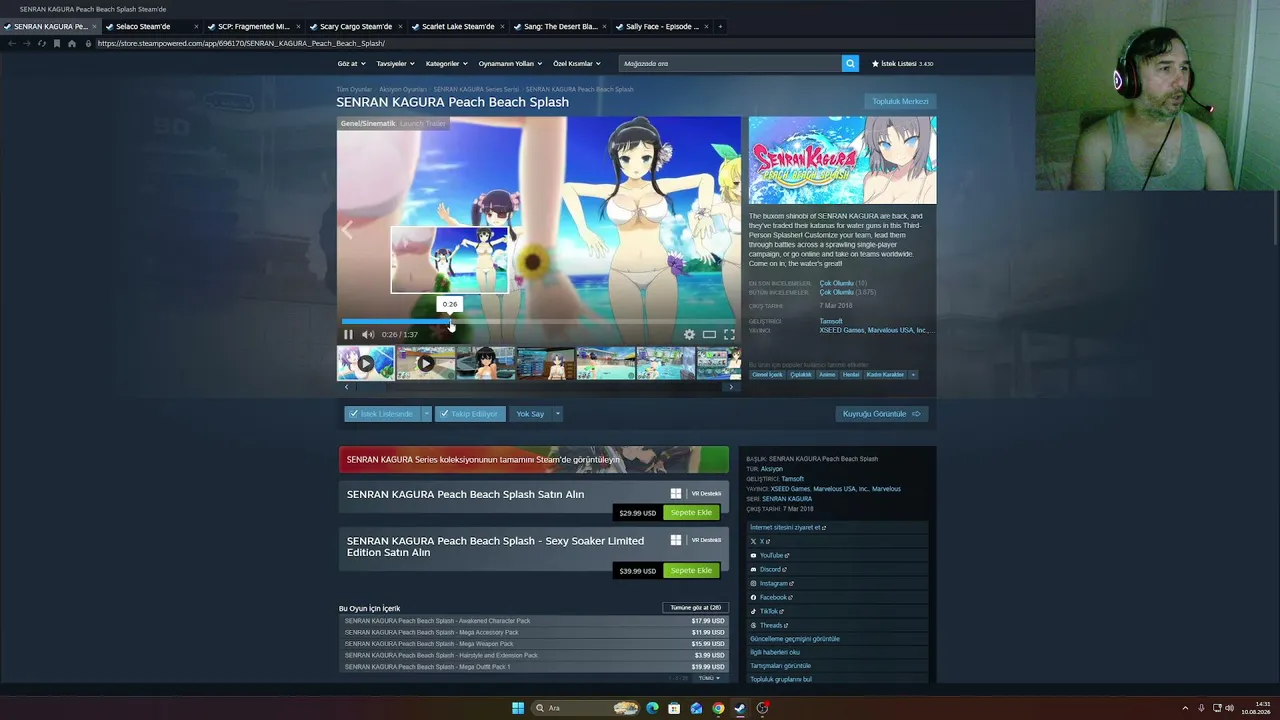1280x720 pixels.
Task: Click Tümüne göz at (28) button
Action: 696,608
